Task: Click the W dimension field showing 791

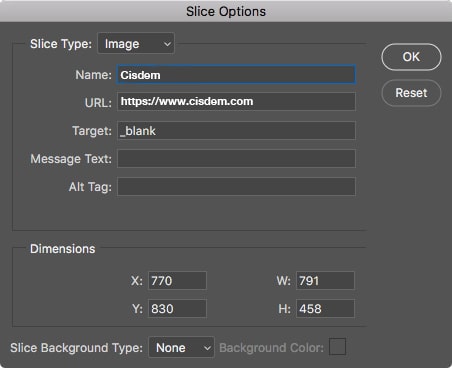Action: coord(325,281)
